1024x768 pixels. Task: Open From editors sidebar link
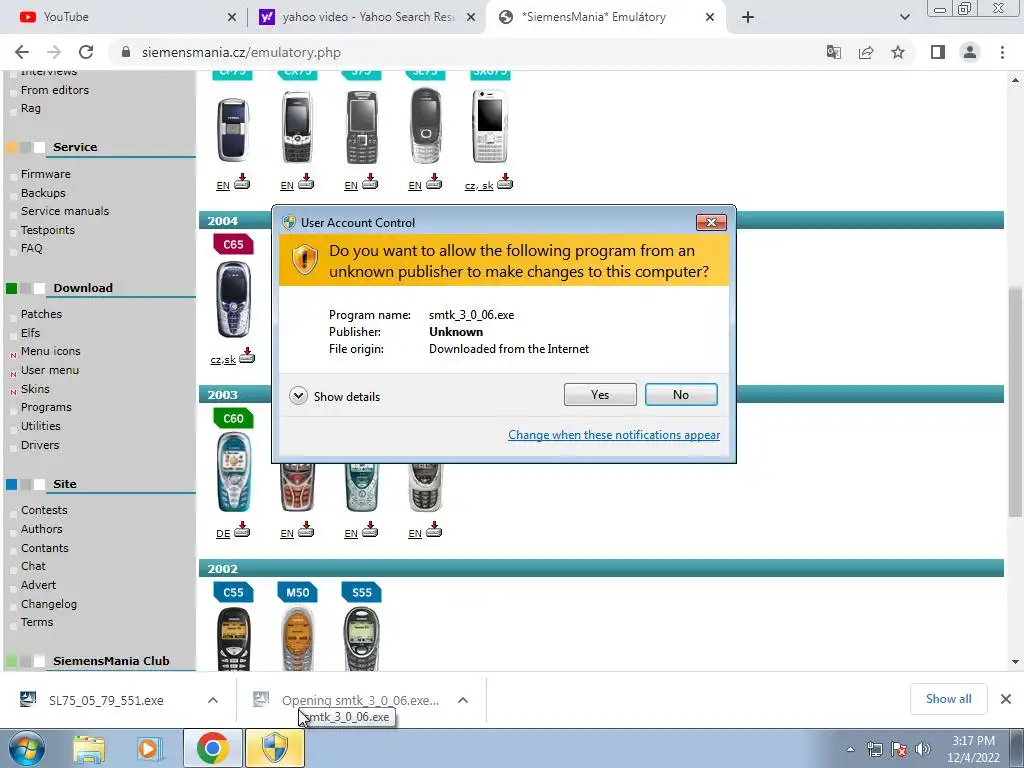click(55, 90)
